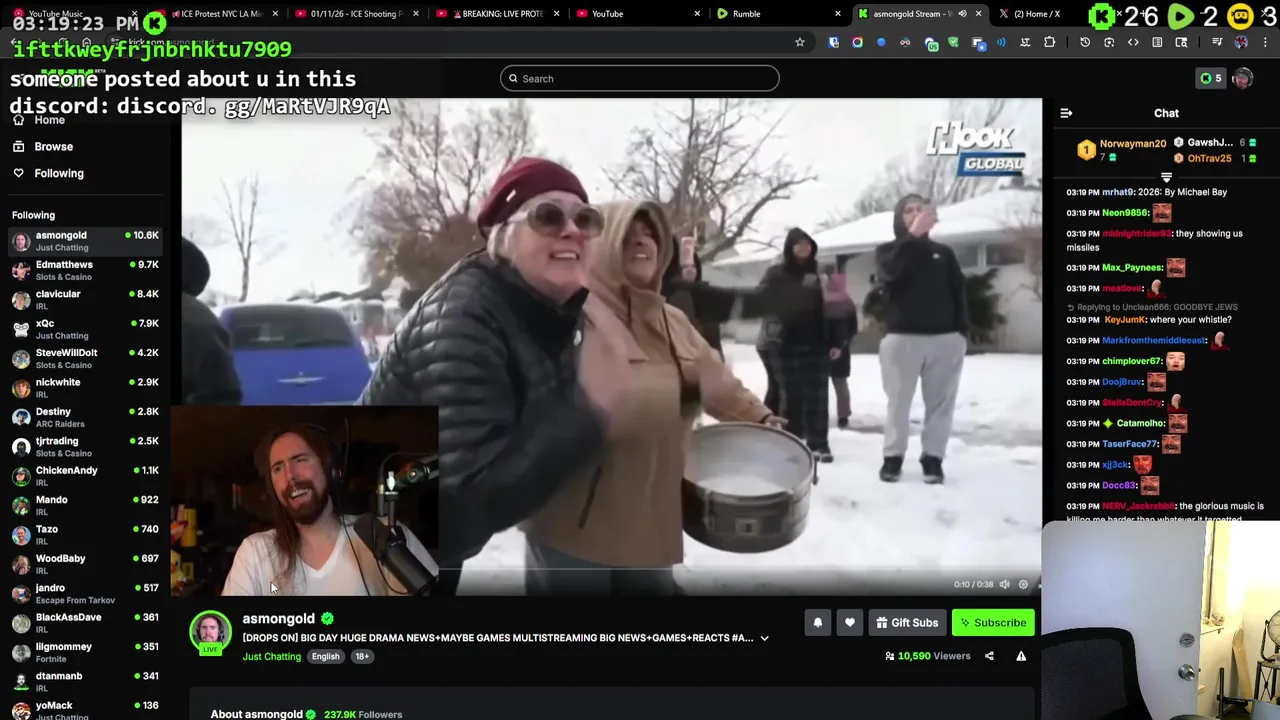The image size is (1280, 720).
Task: Open browser three-dot menu
Action: 1265,42
